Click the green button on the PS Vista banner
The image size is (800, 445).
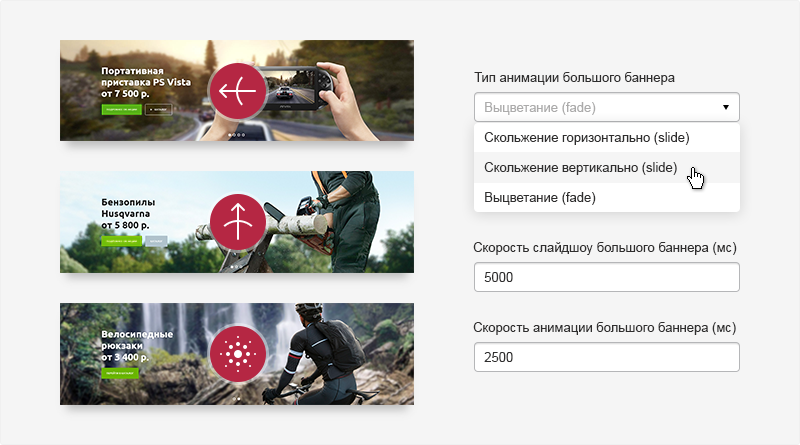pos(121,109)
